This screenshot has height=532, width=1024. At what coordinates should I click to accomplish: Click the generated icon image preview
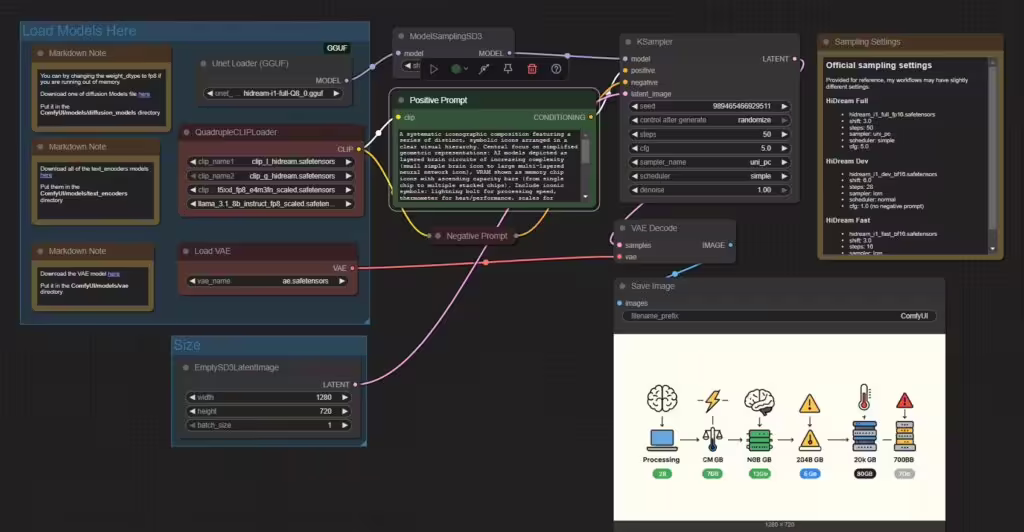click(779, 427)
